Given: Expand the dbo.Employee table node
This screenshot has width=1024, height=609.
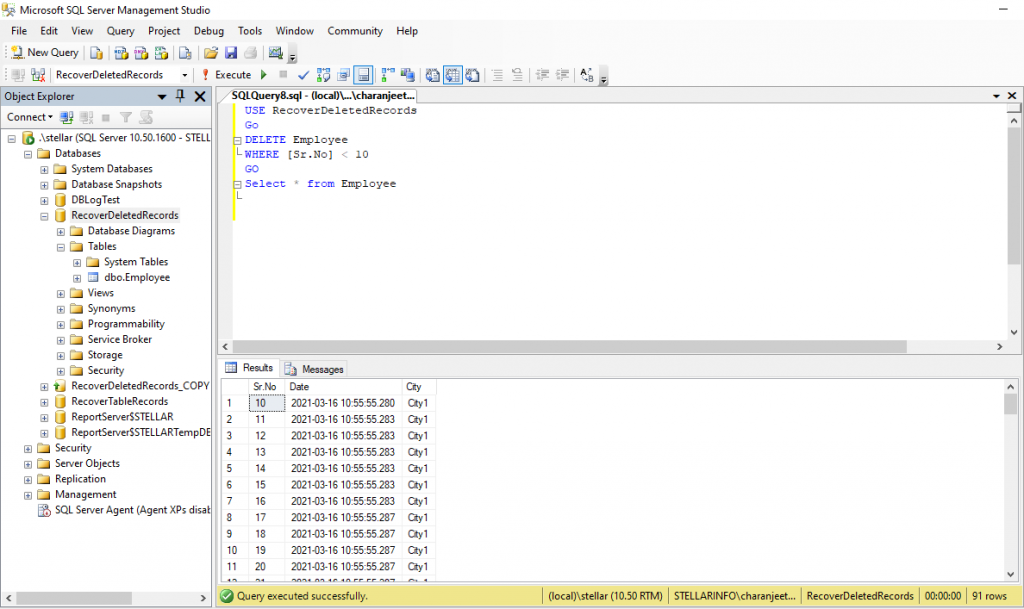Looking at the screenshot, I should 77,278.
